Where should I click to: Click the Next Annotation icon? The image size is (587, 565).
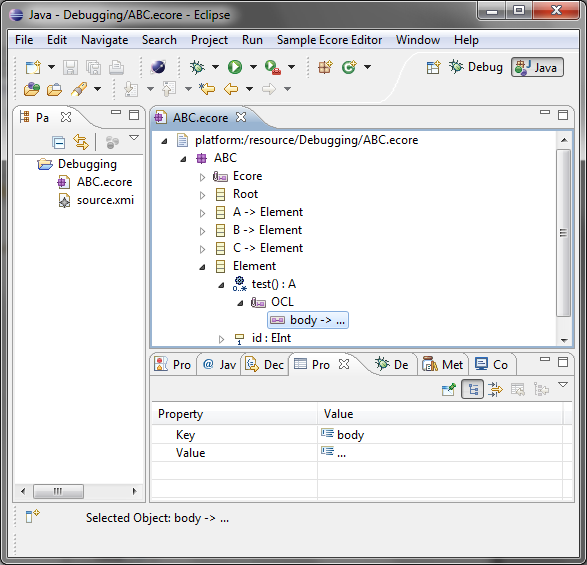point(131,89)
